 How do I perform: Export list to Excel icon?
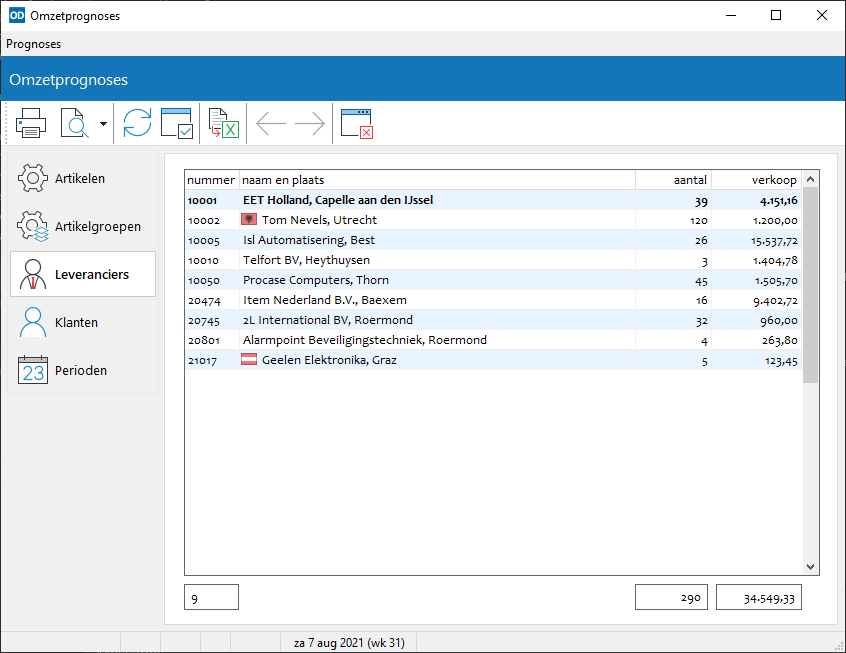pos(224,124)
